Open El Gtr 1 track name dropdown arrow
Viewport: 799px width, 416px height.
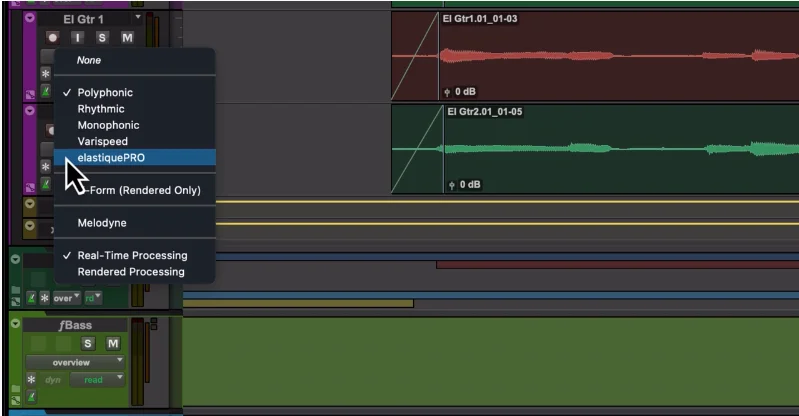pos(138,18)
